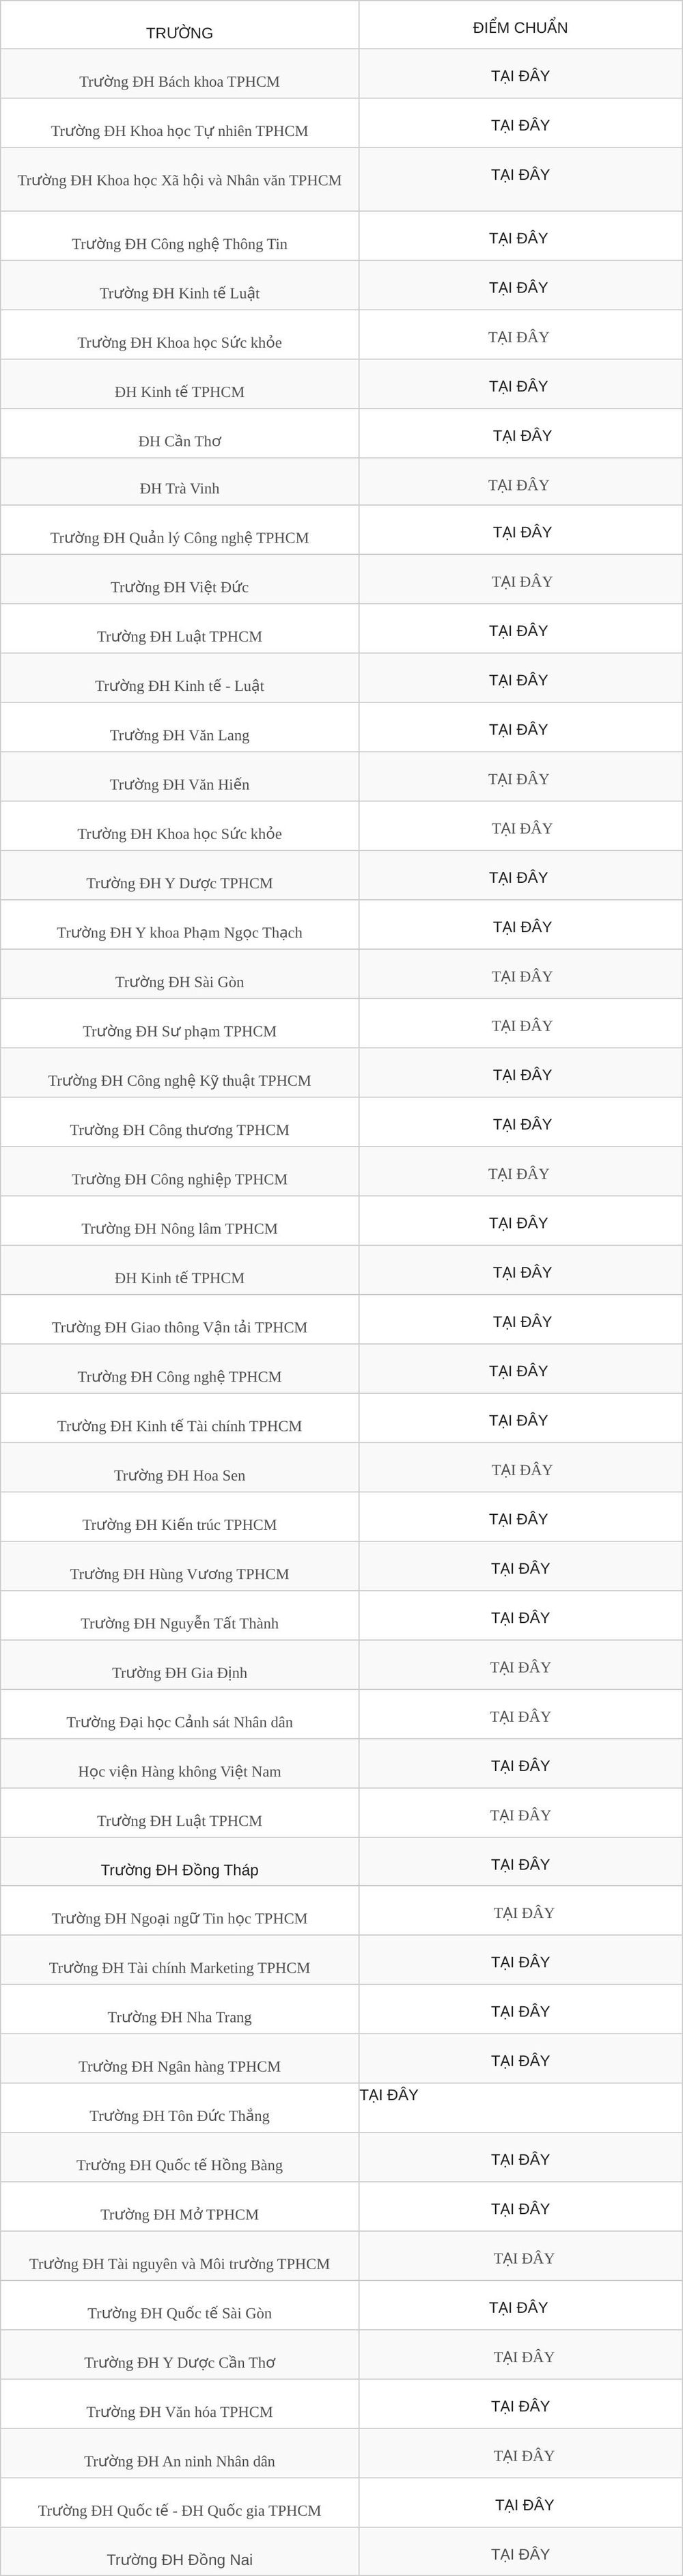This screenshot has width=683, height=2576.
Task: Open TẠI ĐÂY link for ĐH Bách khoa TPHCM
Action: [520, 76]
